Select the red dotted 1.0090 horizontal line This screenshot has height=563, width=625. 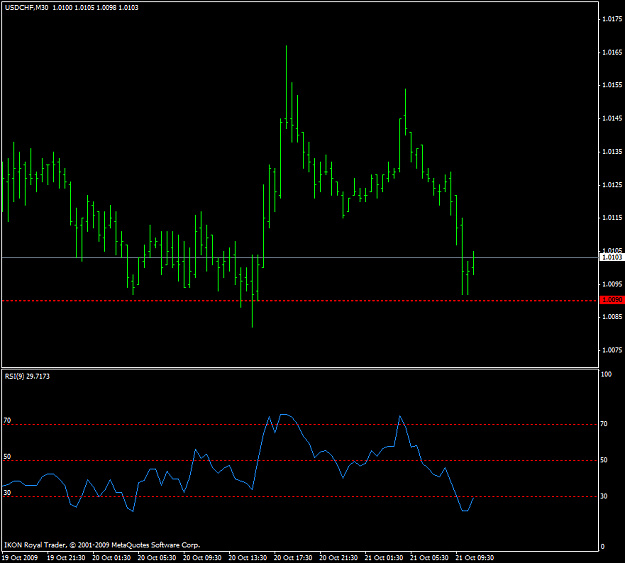(300, 301)
